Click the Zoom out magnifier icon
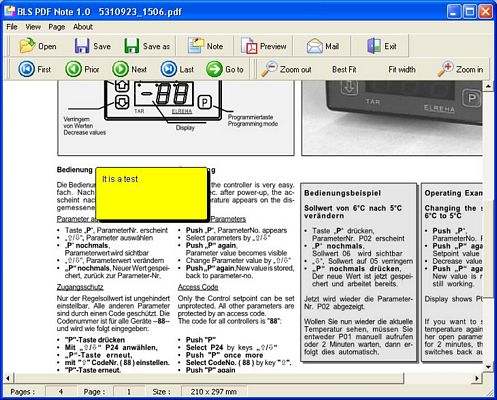This screenshot has height=400, width=497. pos(269,69)
